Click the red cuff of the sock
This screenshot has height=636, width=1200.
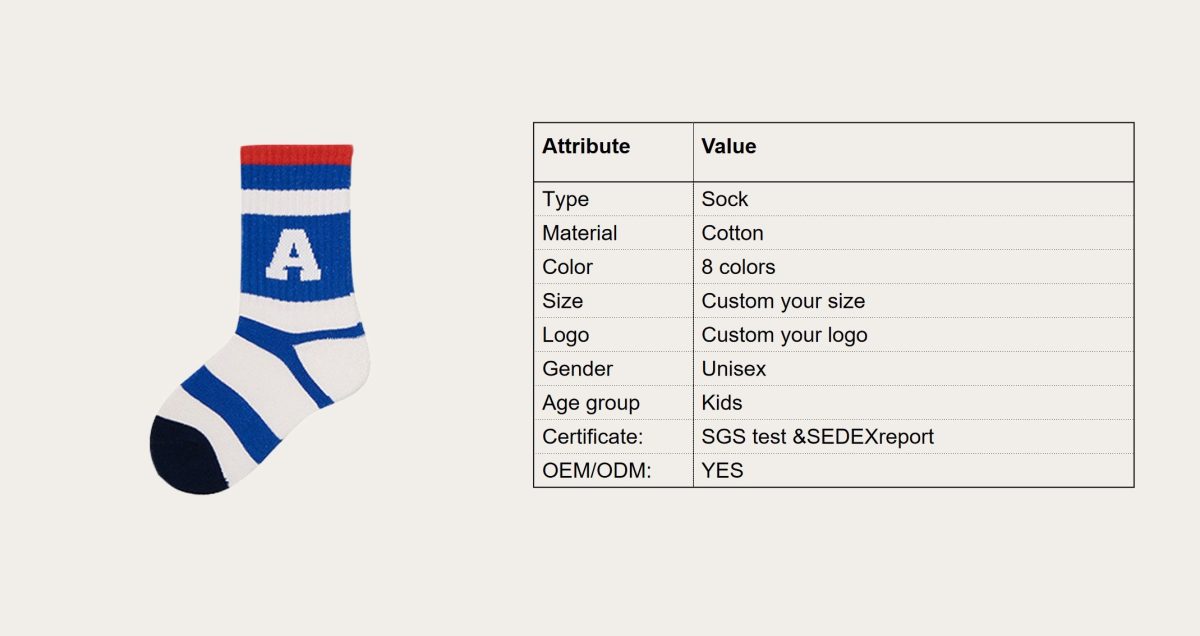pyautogui.click(x=296, y=155)
